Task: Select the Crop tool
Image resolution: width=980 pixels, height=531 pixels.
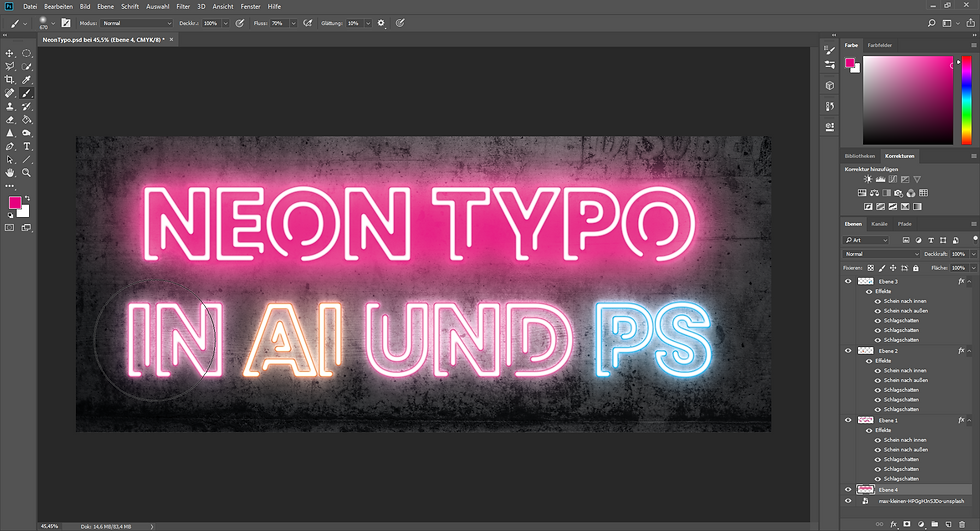Action: click(x=9, y=80)
